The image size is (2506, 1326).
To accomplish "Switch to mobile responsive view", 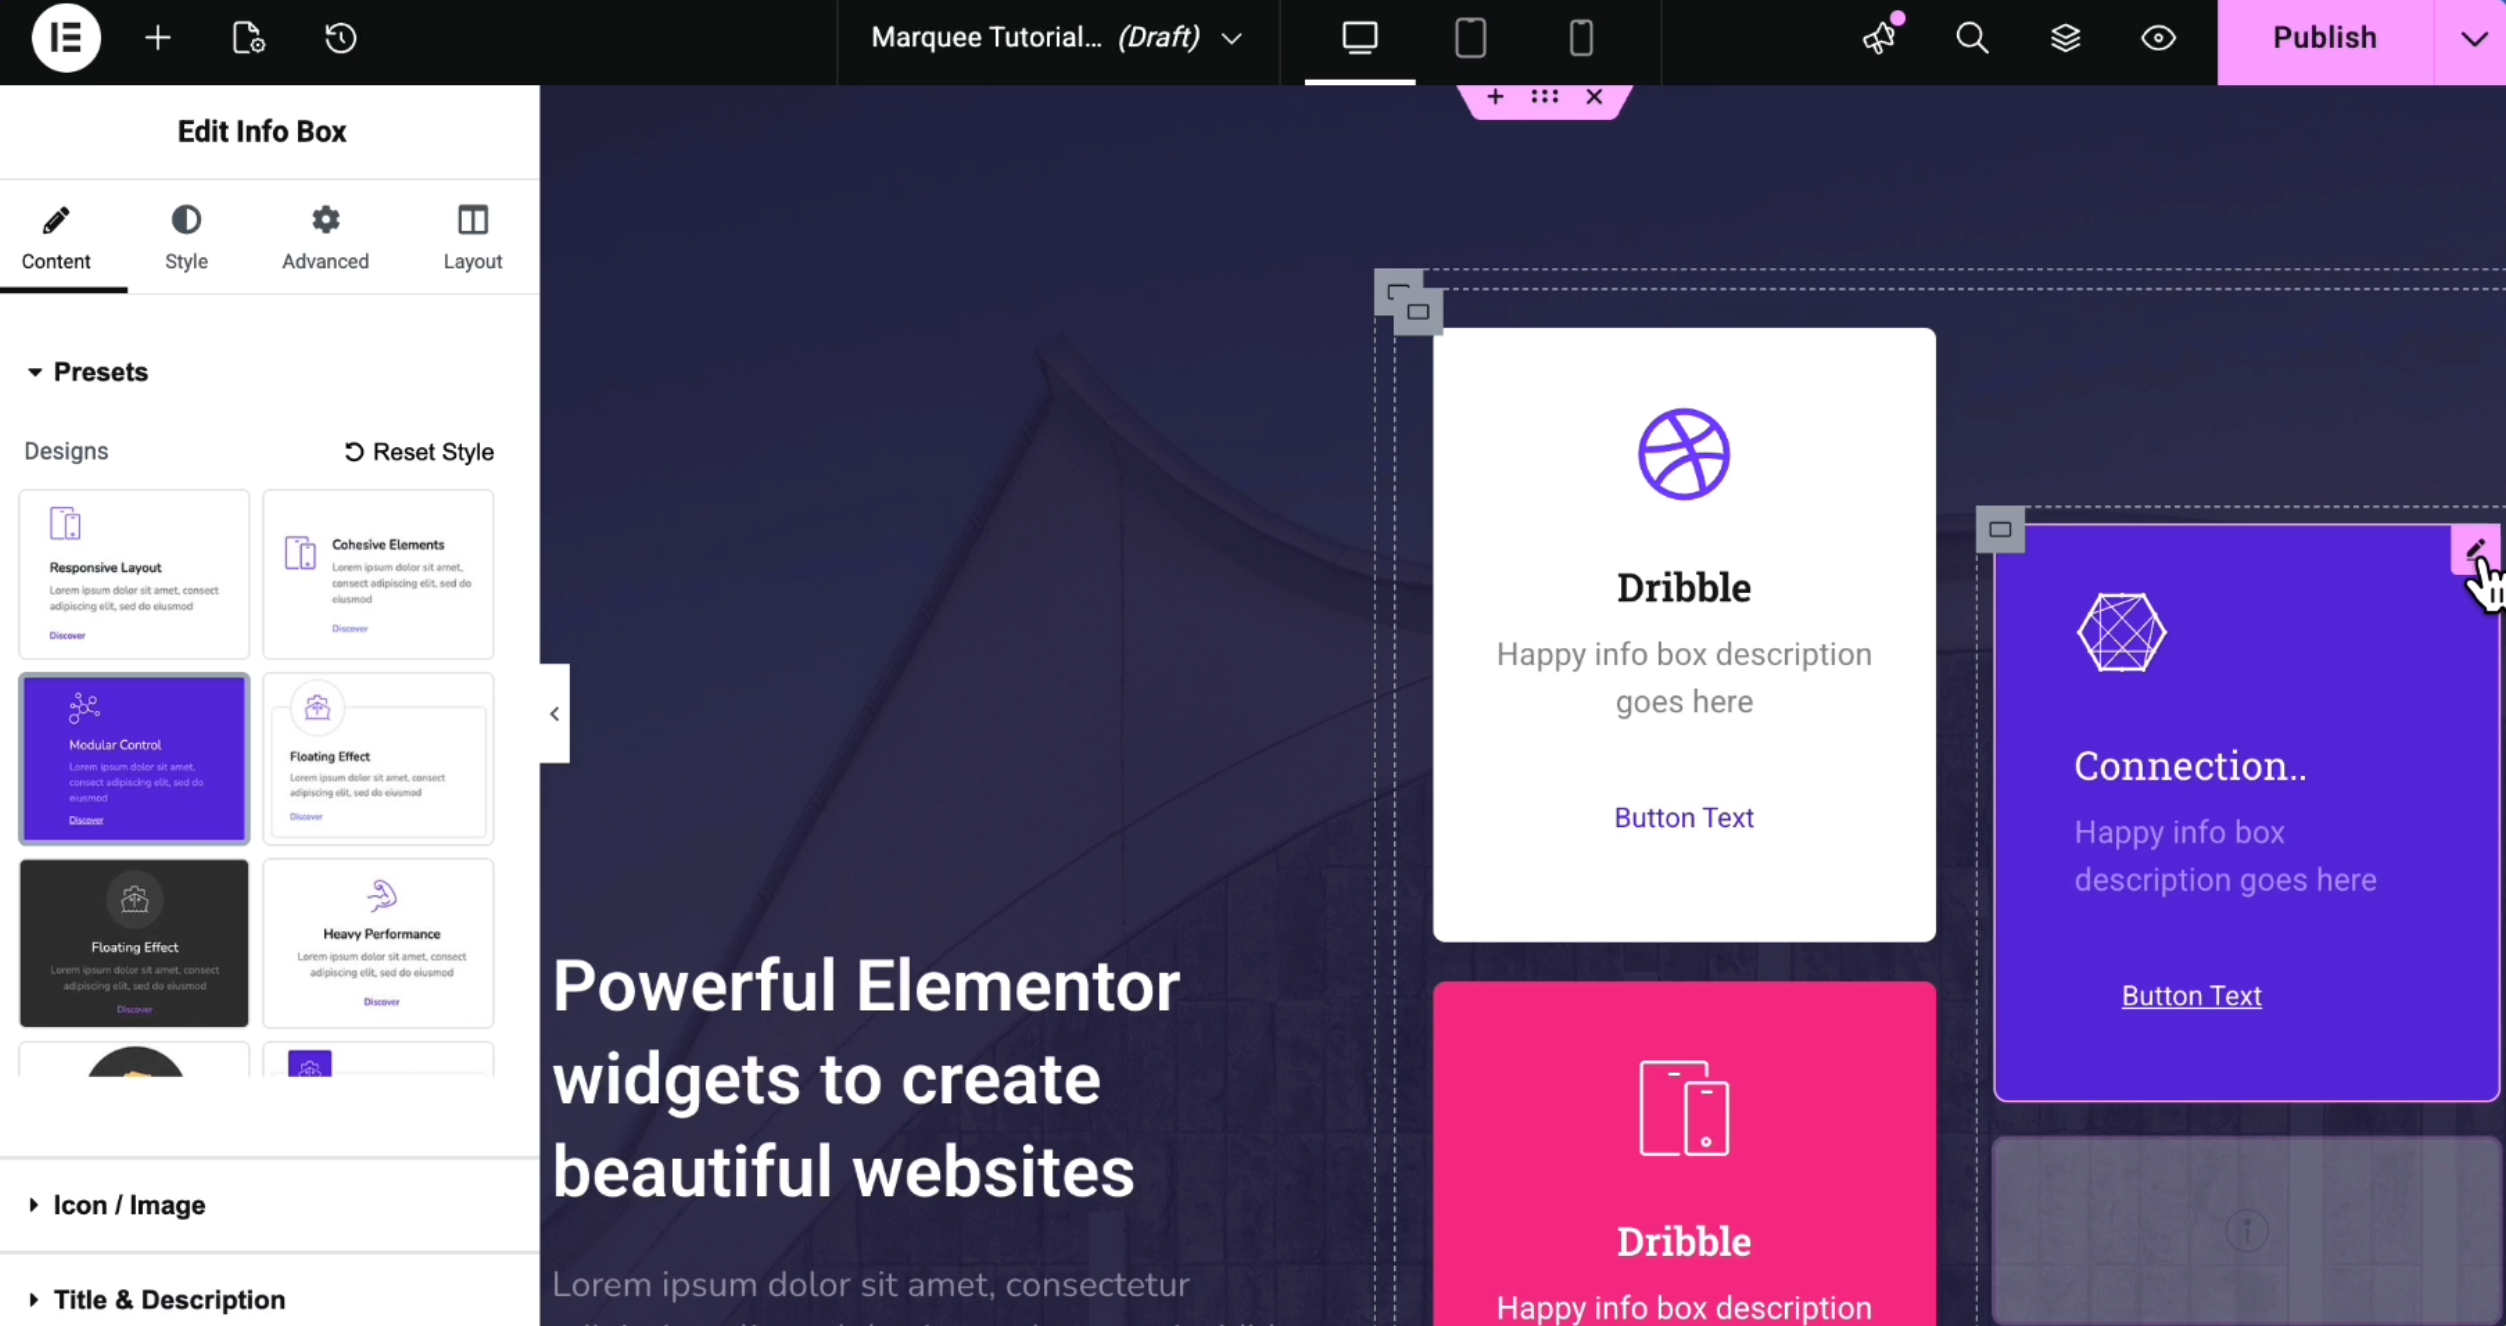I will pos(1581,38).
